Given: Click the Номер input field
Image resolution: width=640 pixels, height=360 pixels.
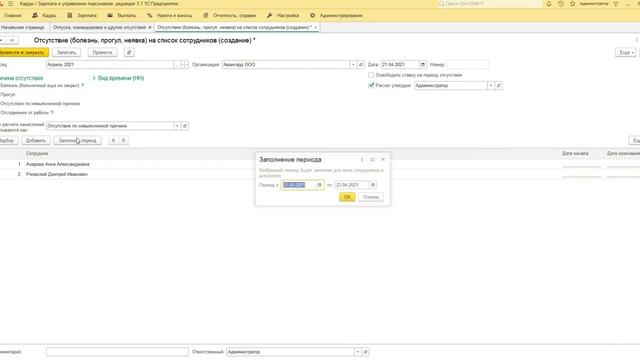Looking at the screenshot, I should click(x=468, y=64).
